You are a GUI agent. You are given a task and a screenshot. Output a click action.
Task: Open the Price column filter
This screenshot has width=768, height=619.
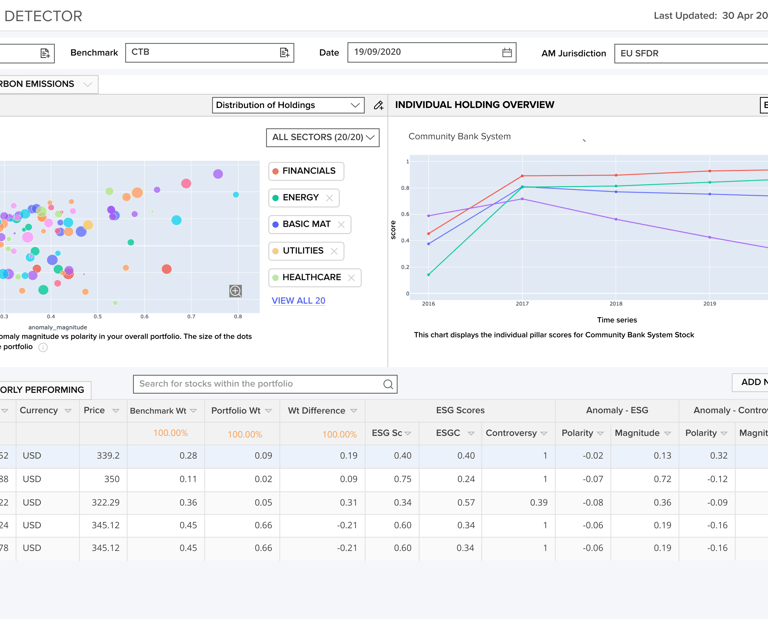[116, 411]
